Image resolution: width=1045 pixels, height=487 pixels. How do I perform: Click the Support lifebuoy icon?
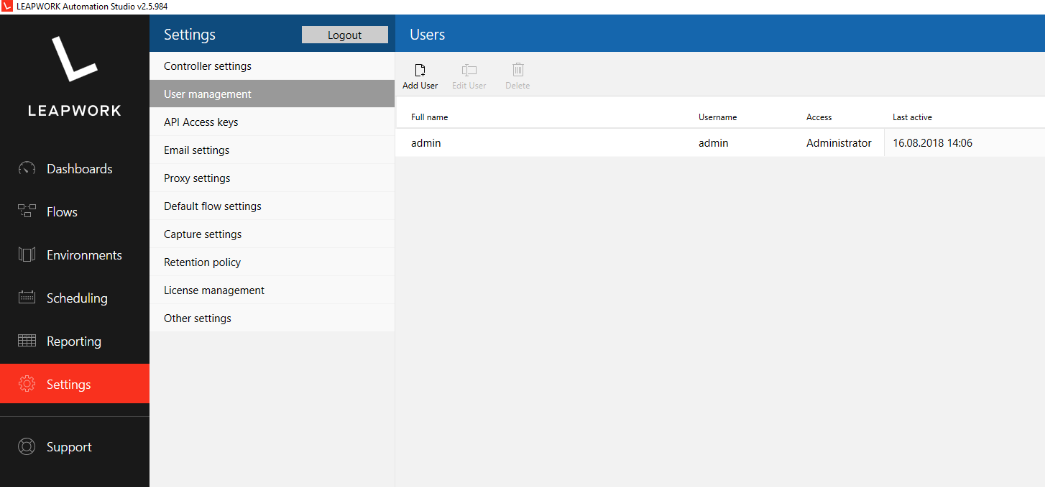27,446
